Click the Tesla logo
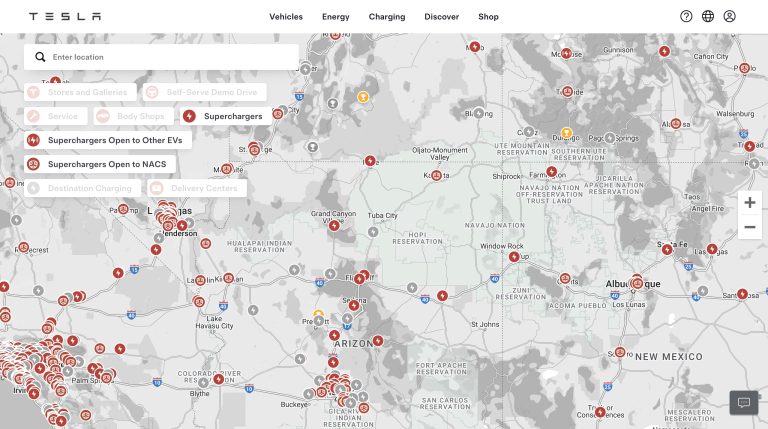 point(65,17)
